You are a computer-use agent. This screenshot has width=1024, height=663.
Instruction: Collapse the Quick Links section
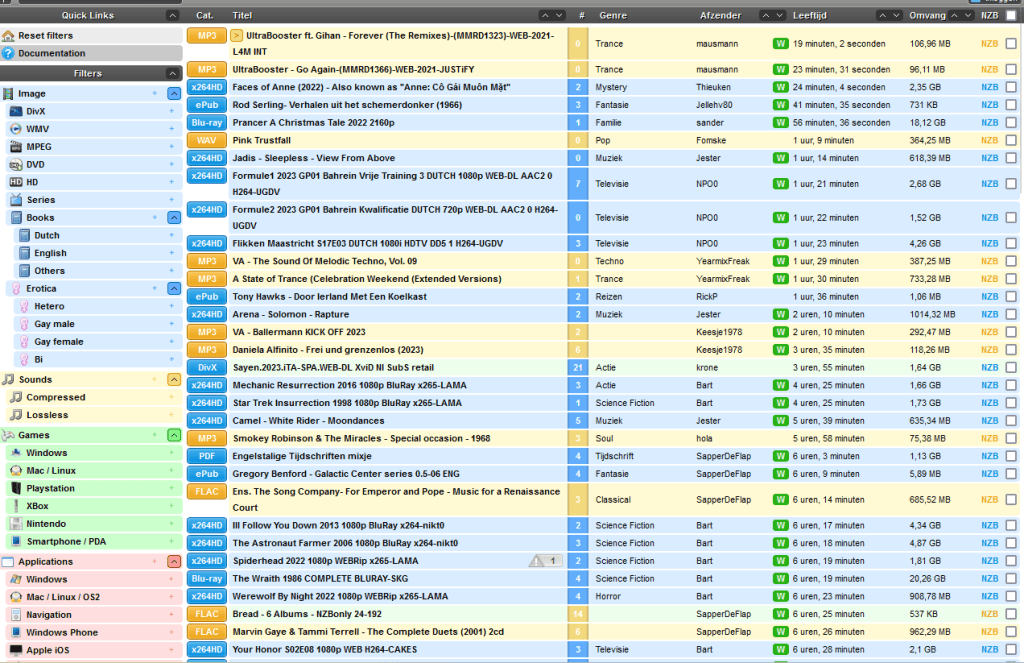pyautogui.click(x=174, y=16)
